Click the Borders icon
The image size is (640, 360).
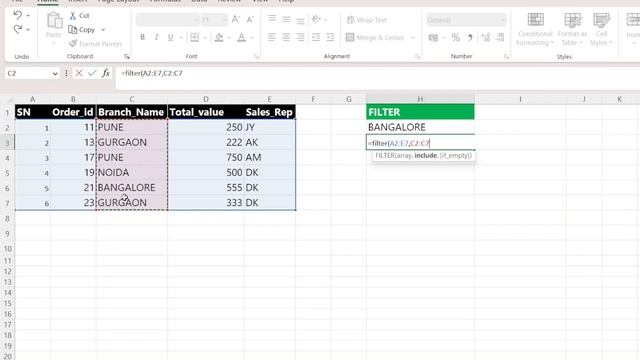(x=195, y=38)
